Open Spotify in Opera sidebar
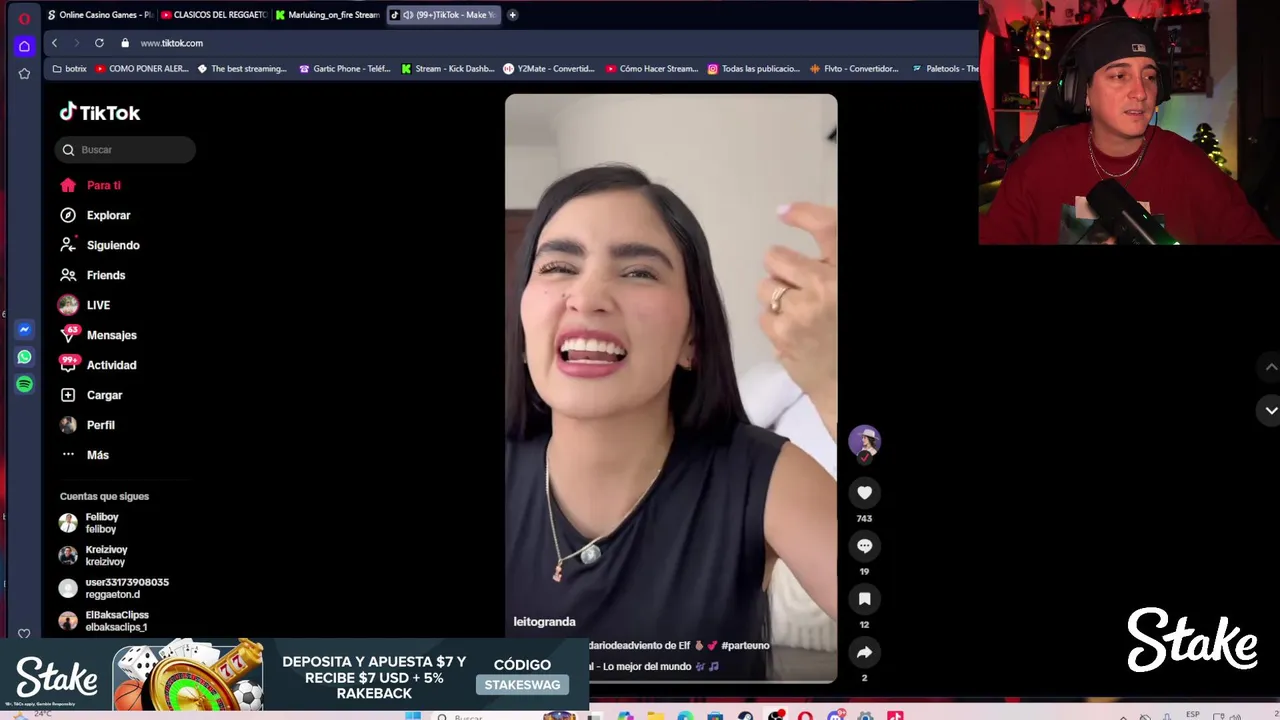The image size is (1280, 720). tap(24, 384)
